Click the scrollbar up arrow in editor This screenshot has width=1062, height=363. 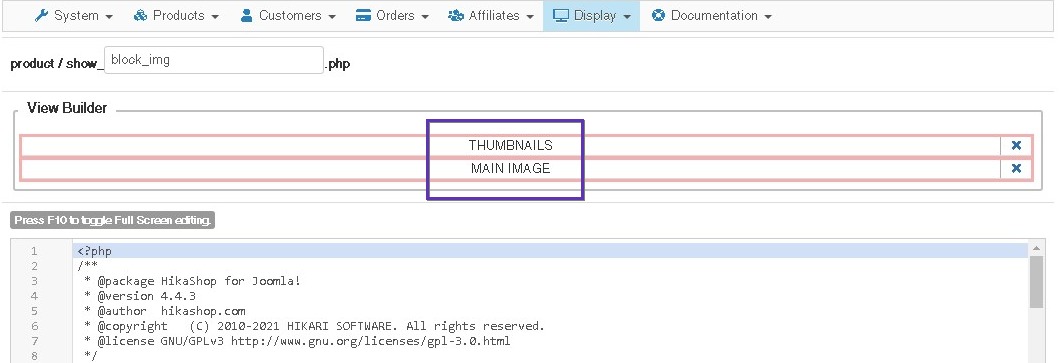coord(1036,249)
